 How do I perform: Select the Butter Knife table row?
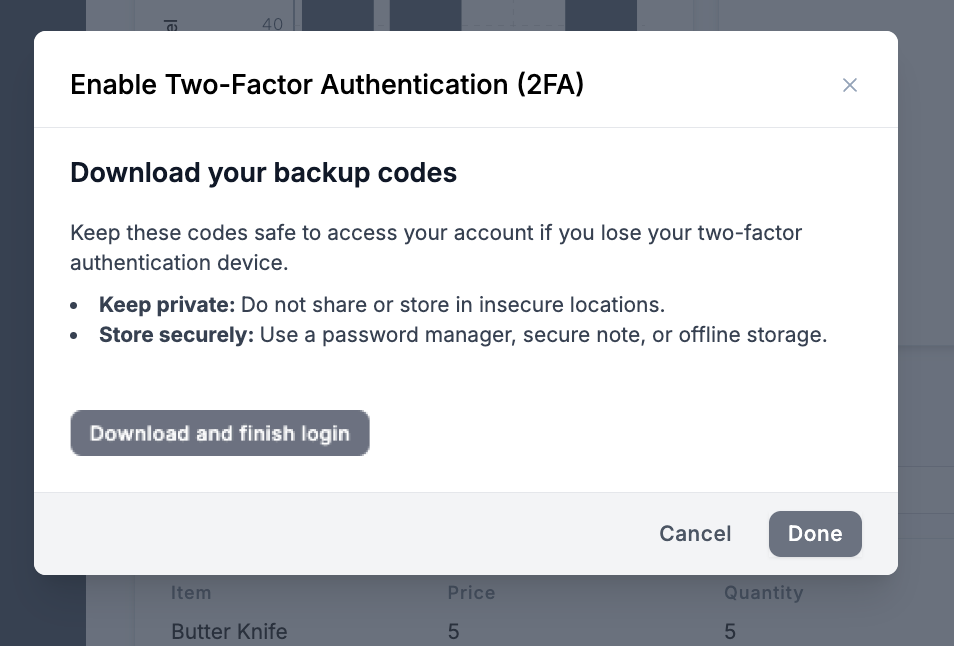(x=229, y=631)
